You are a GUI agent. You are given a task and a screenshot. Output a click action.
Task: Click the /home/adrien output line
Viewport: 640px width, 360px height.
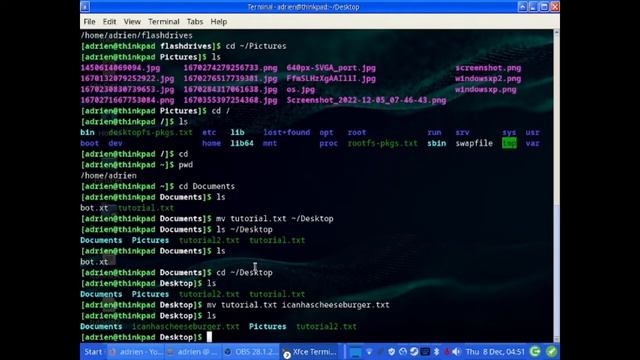tap(109, 176)
